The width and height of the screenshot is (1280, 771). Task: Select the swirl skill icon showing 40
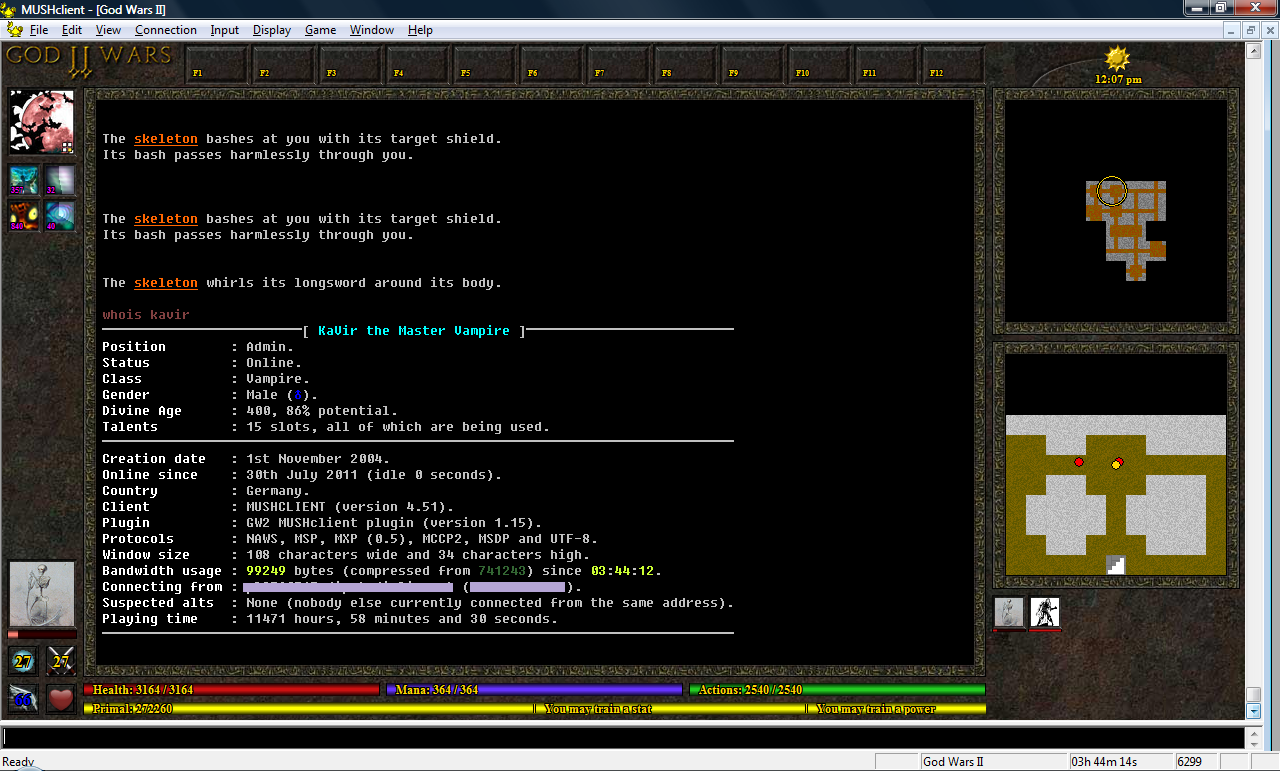coord(59,215)
